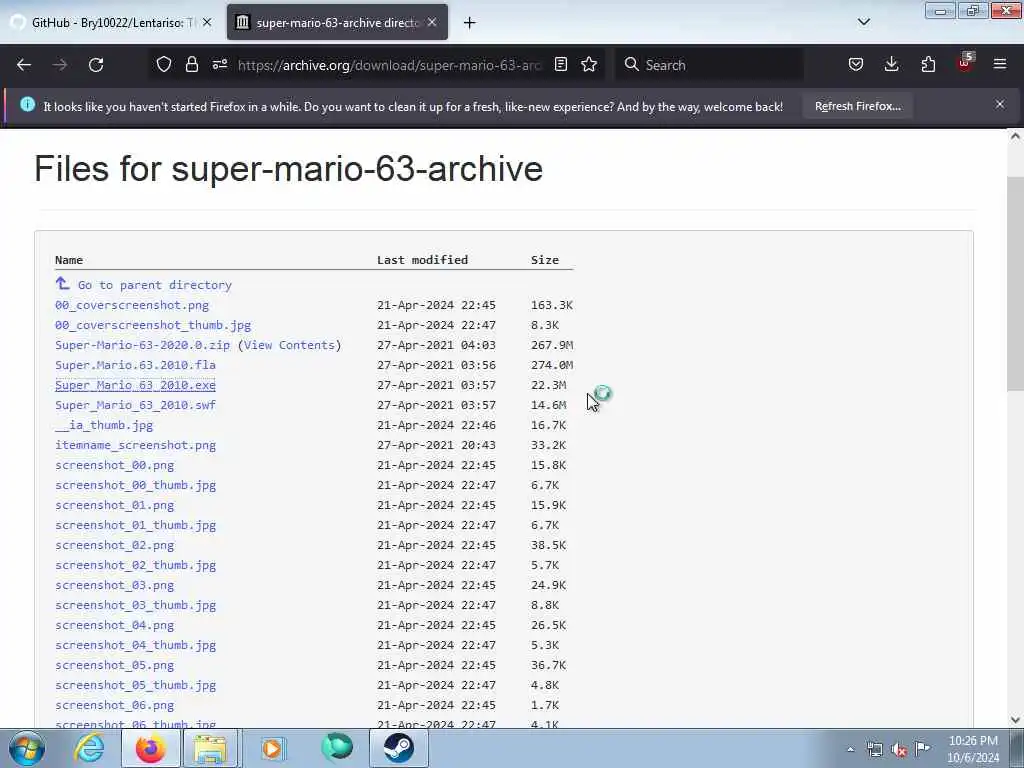Select the super-mario-63-archive directory tab

point(337,23)
